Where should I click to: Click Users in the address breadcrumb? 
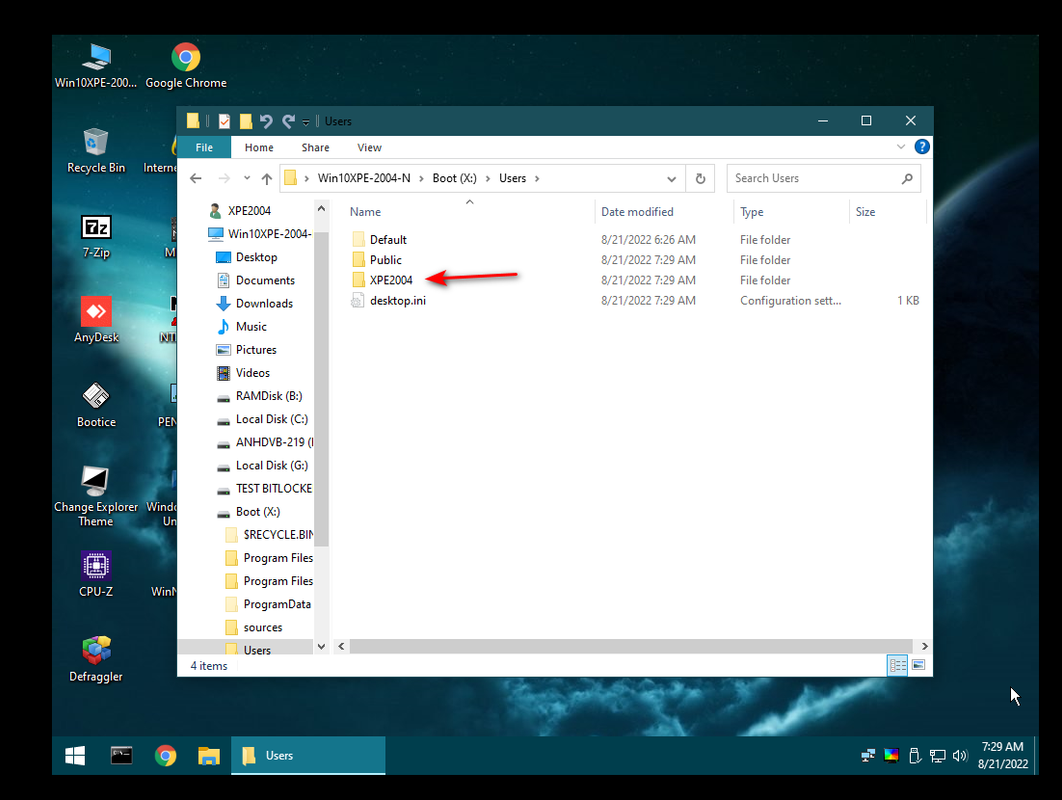tap(512, 178)
